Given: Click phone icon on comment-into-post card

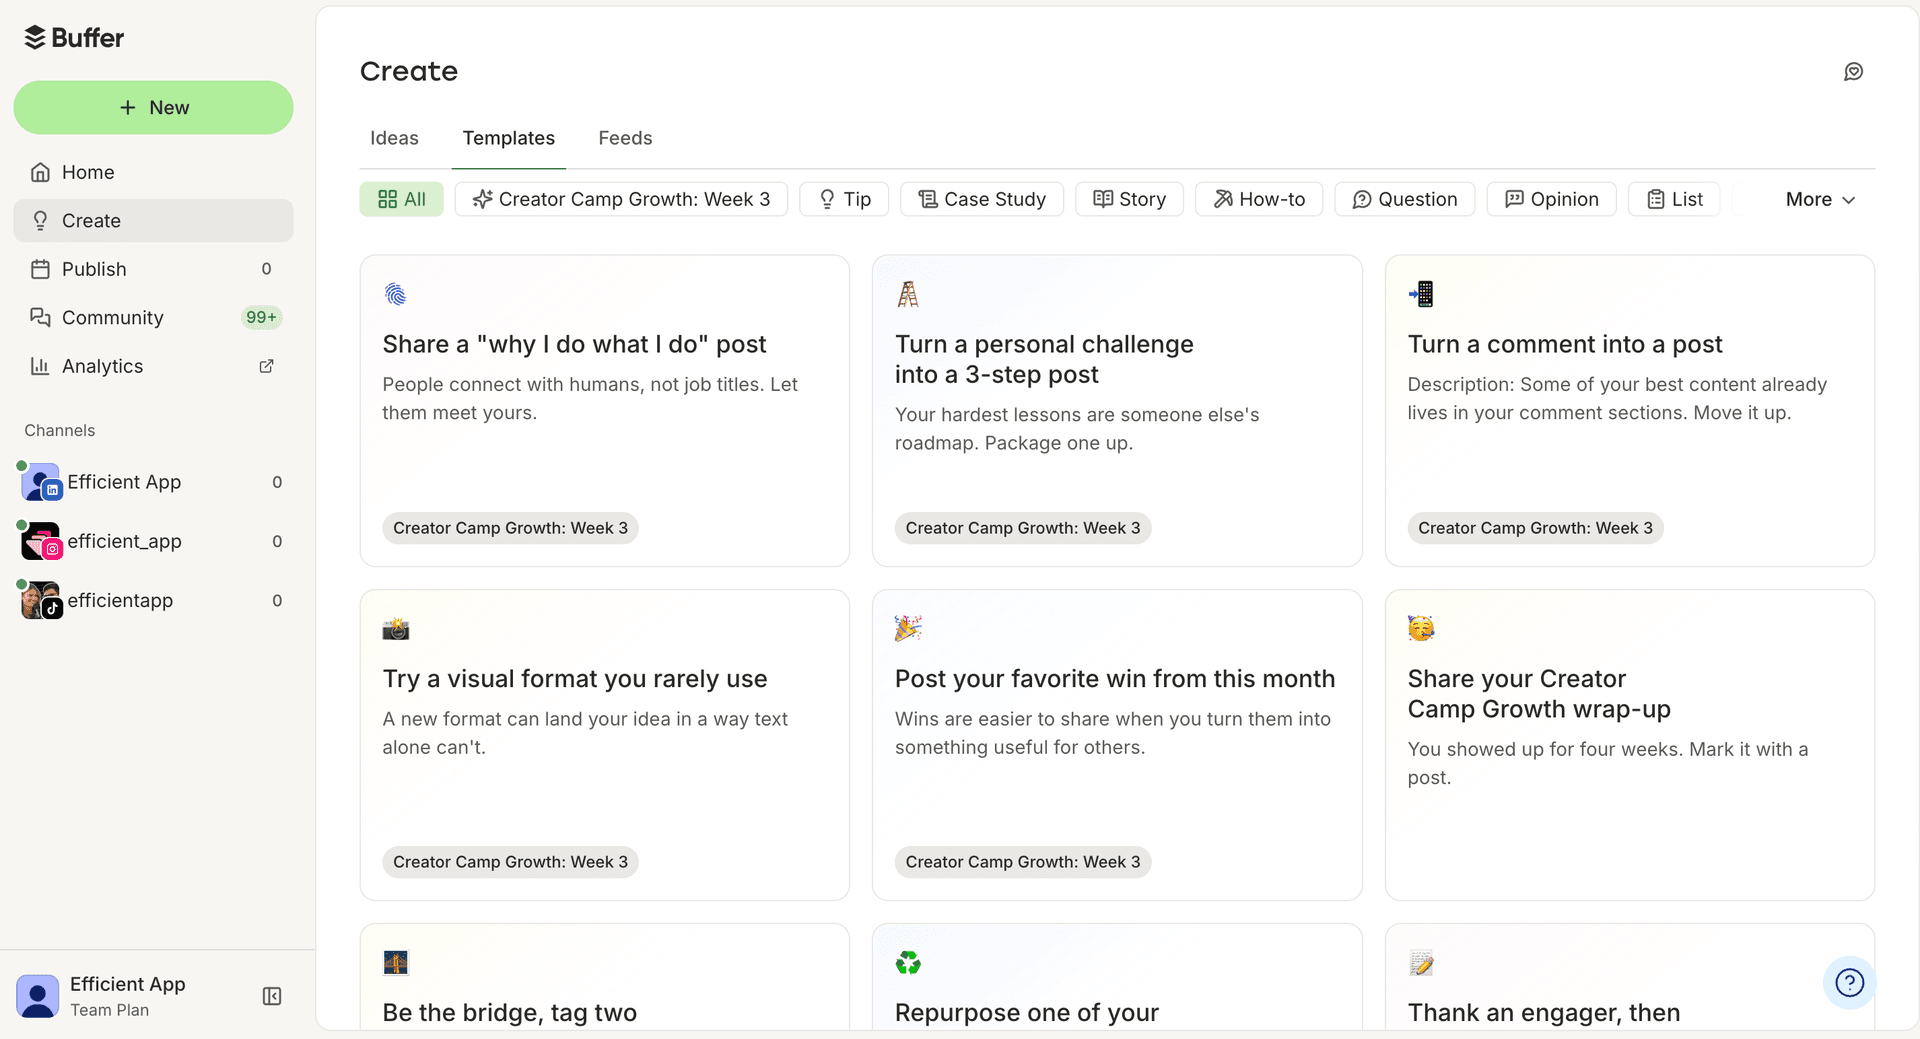Looking at the screenshot, I should tap(1421, 294).
